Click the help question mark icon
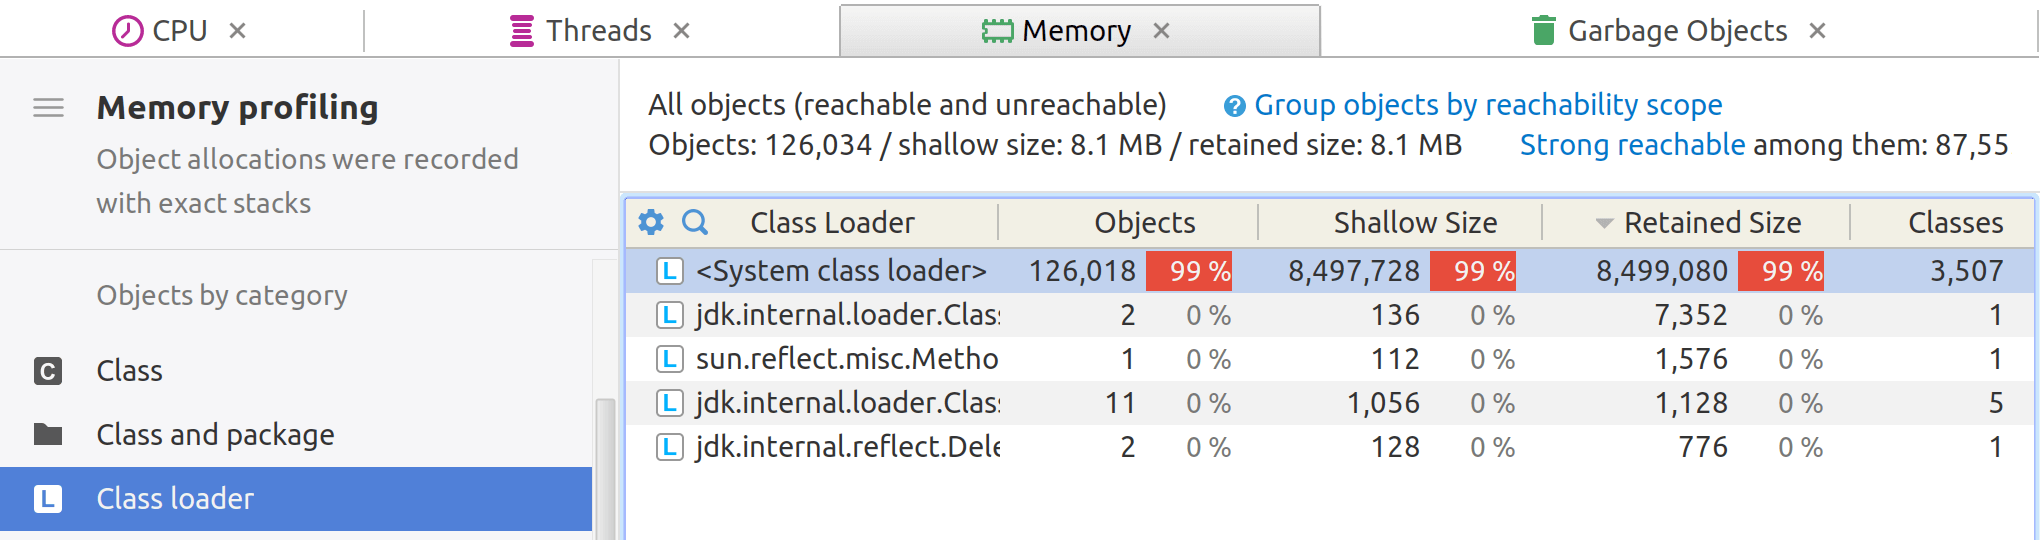The width and height of the screenshot is (2040, 540). pyautogui.click(x=1235, y=106)
